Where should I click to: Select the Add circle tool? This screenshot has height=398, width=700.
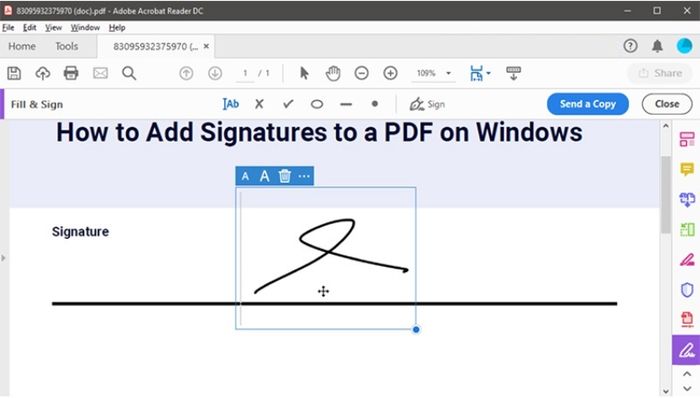(317, 104)
